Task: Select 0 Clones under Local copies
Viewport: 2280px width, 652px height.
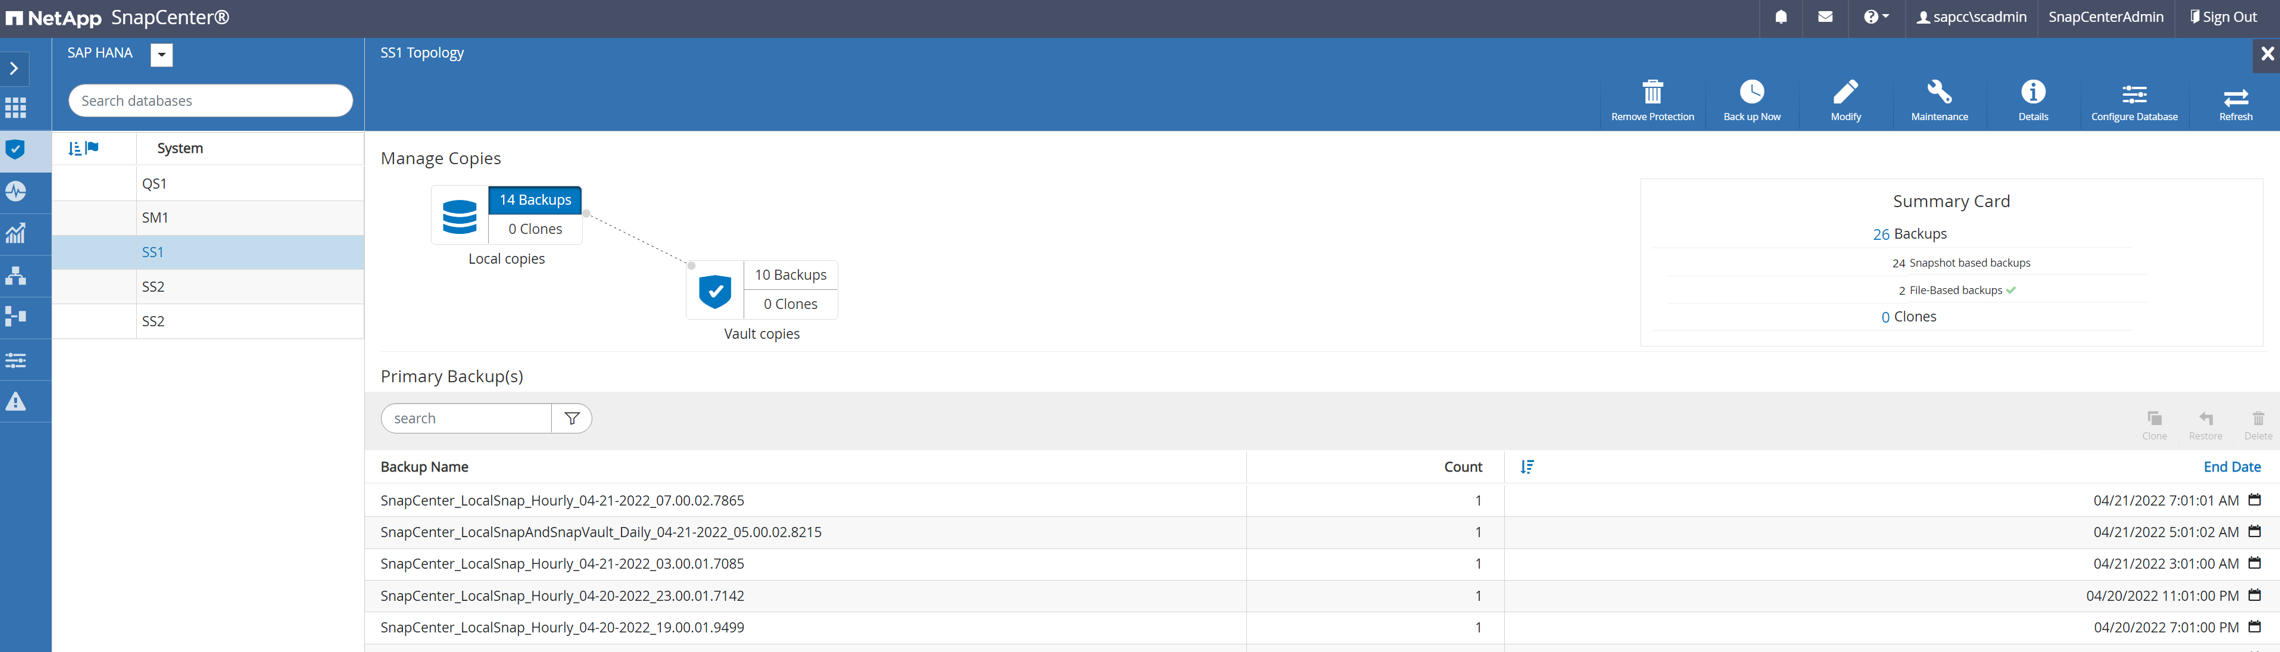Action: tap(535, 229)
